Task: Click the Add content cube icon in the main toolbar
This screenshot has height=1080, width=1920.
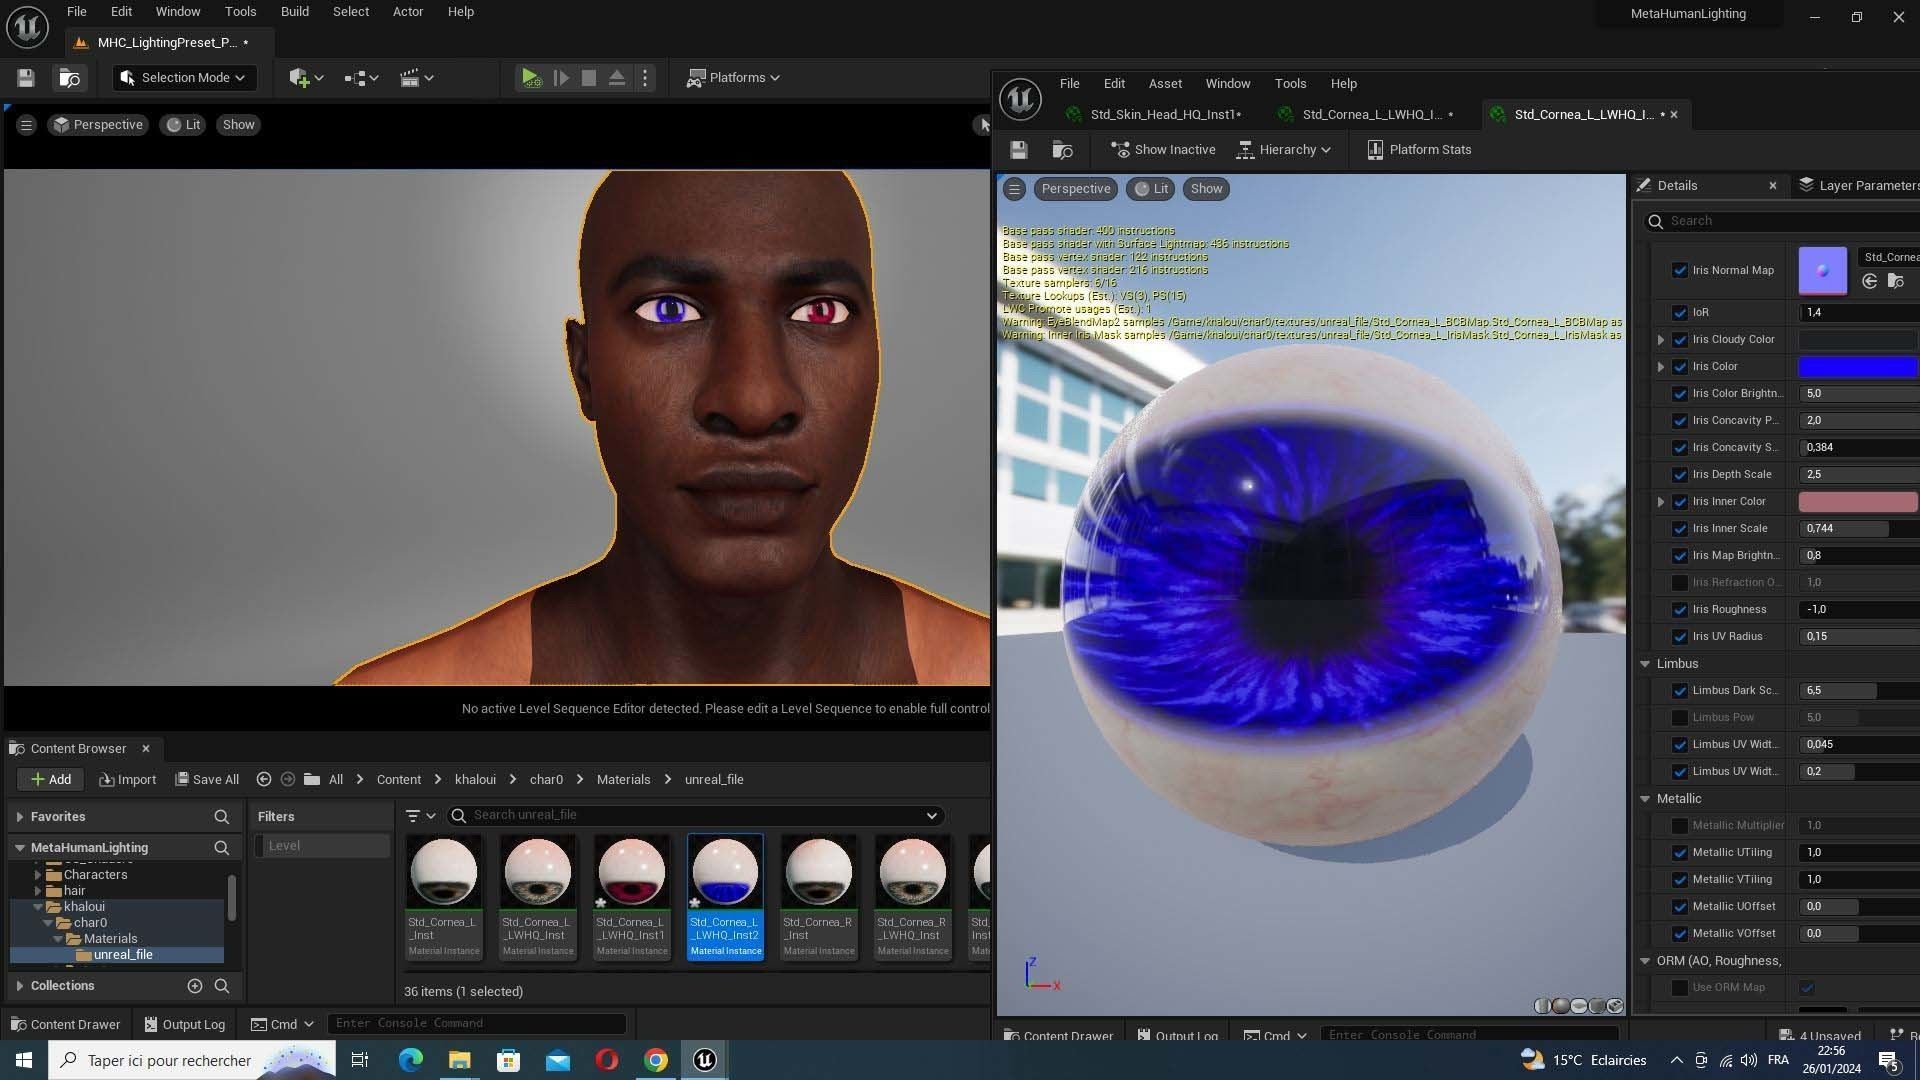Action: pos(299,78)
